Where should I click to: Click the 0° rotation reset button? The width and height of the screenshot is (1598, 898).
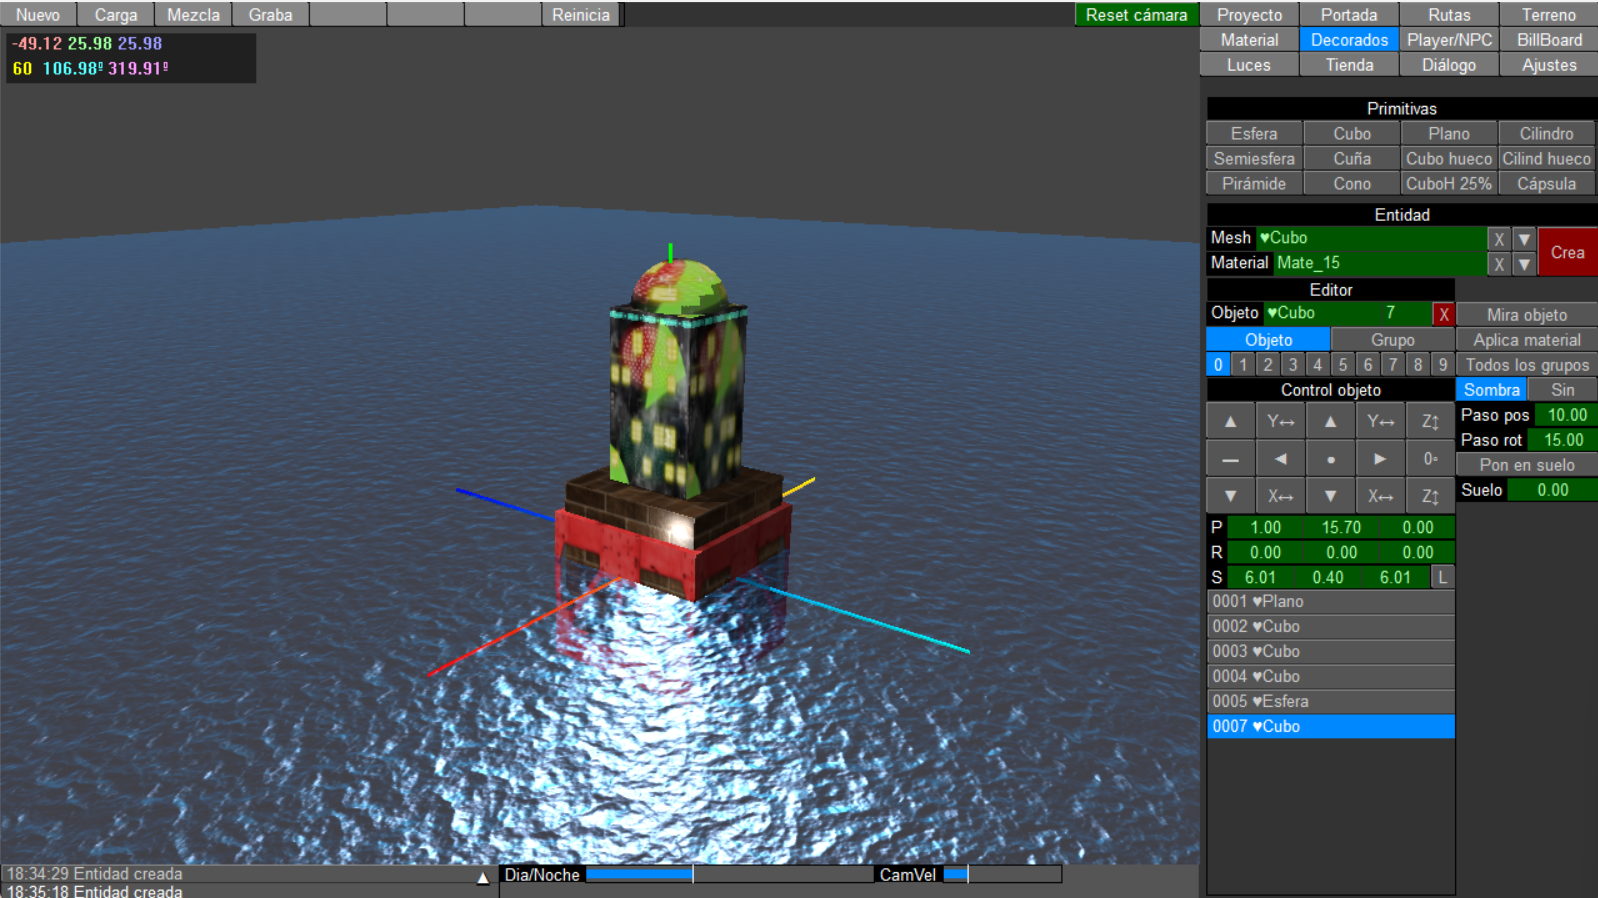pyautogui.click(x=1430, y=459)
